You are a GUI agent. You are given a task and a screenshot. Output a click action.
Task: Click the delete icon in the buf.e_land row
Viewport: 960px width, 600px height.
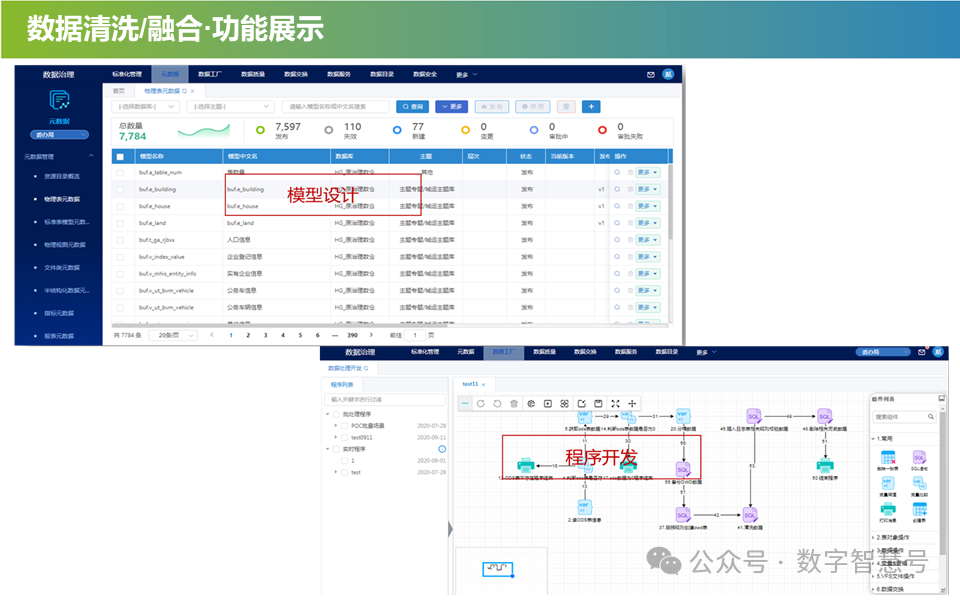click(629, 223)
